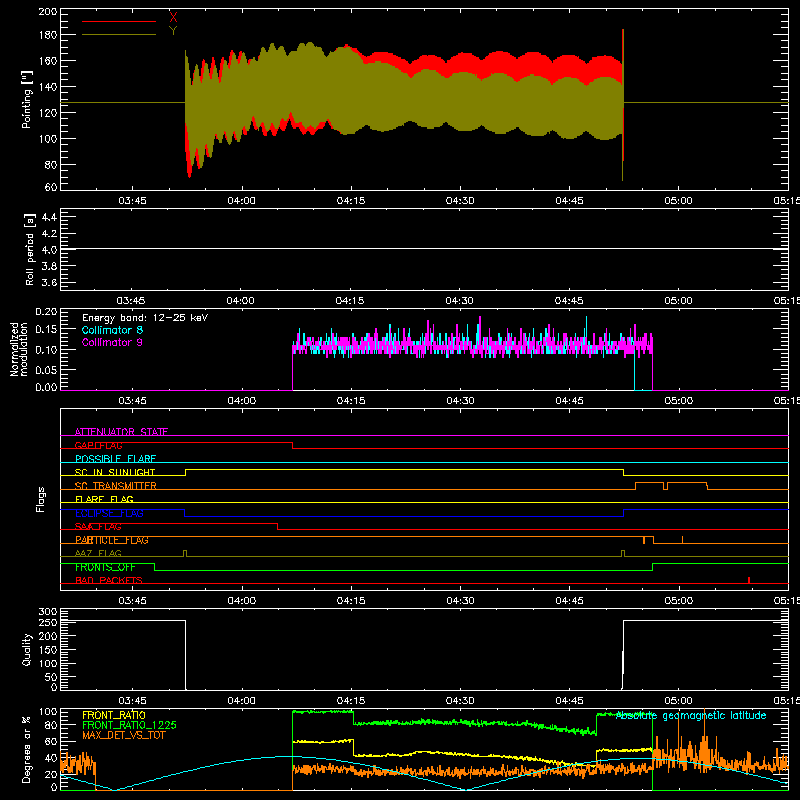Select the olive flag label above FRONTS_OFF
This screenshot has width=800, height=800.
tap(98, 553)
